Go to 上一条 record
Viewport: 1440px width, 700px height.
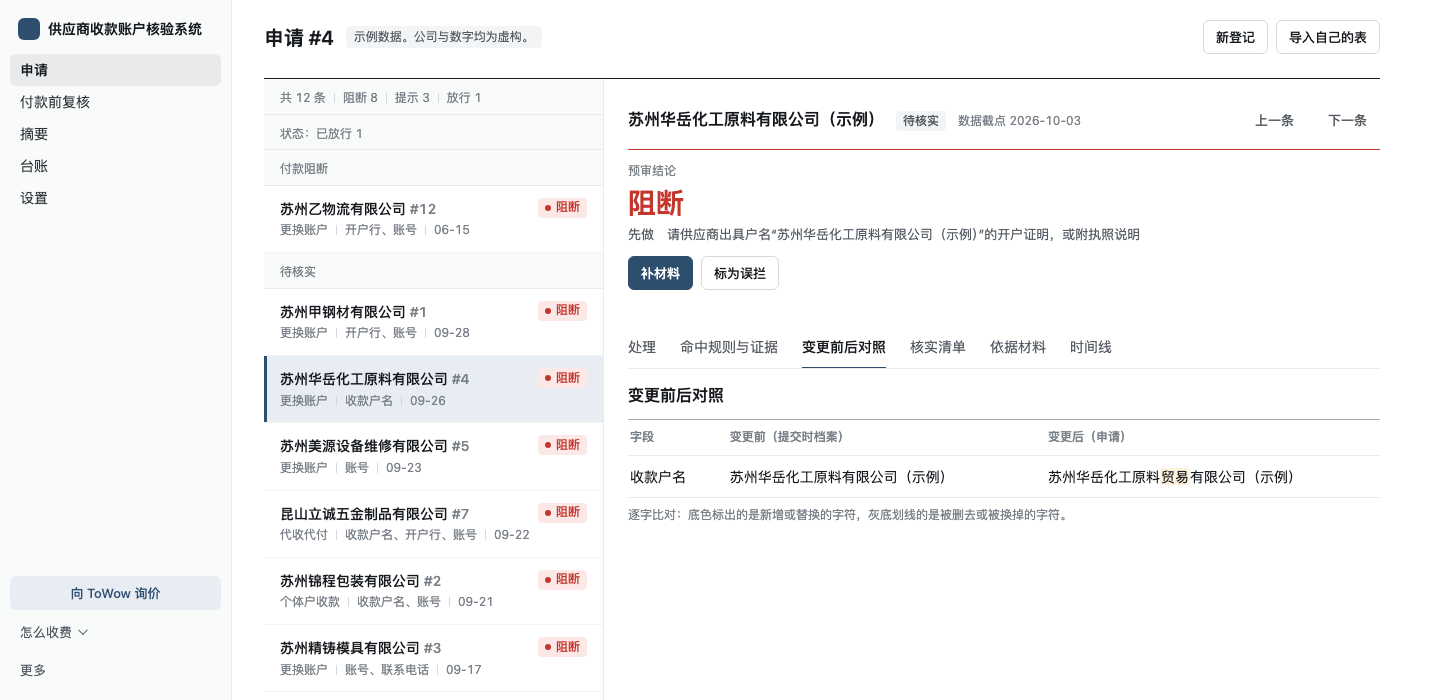pos(1274,120)
